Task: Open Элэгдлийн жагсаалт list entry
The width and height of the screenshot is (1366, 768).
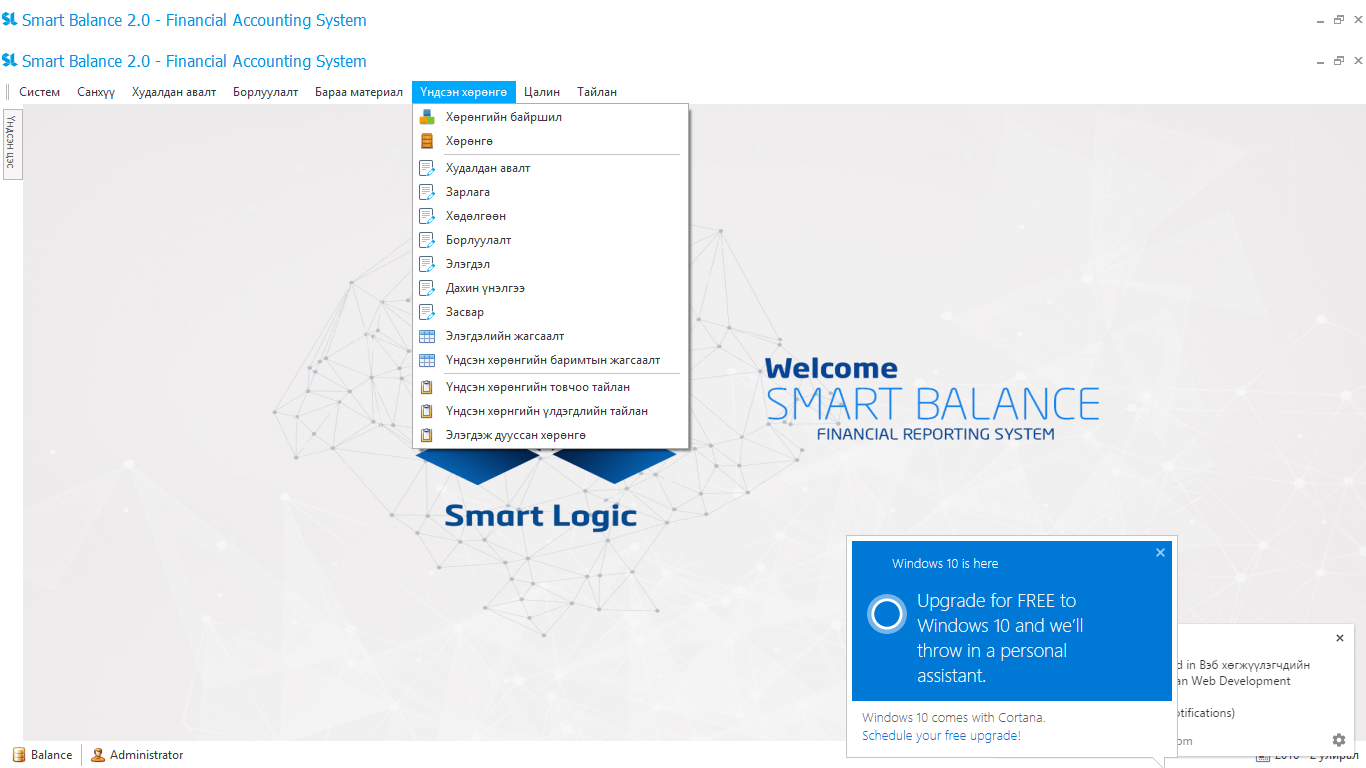Action: tap(550, 336)
